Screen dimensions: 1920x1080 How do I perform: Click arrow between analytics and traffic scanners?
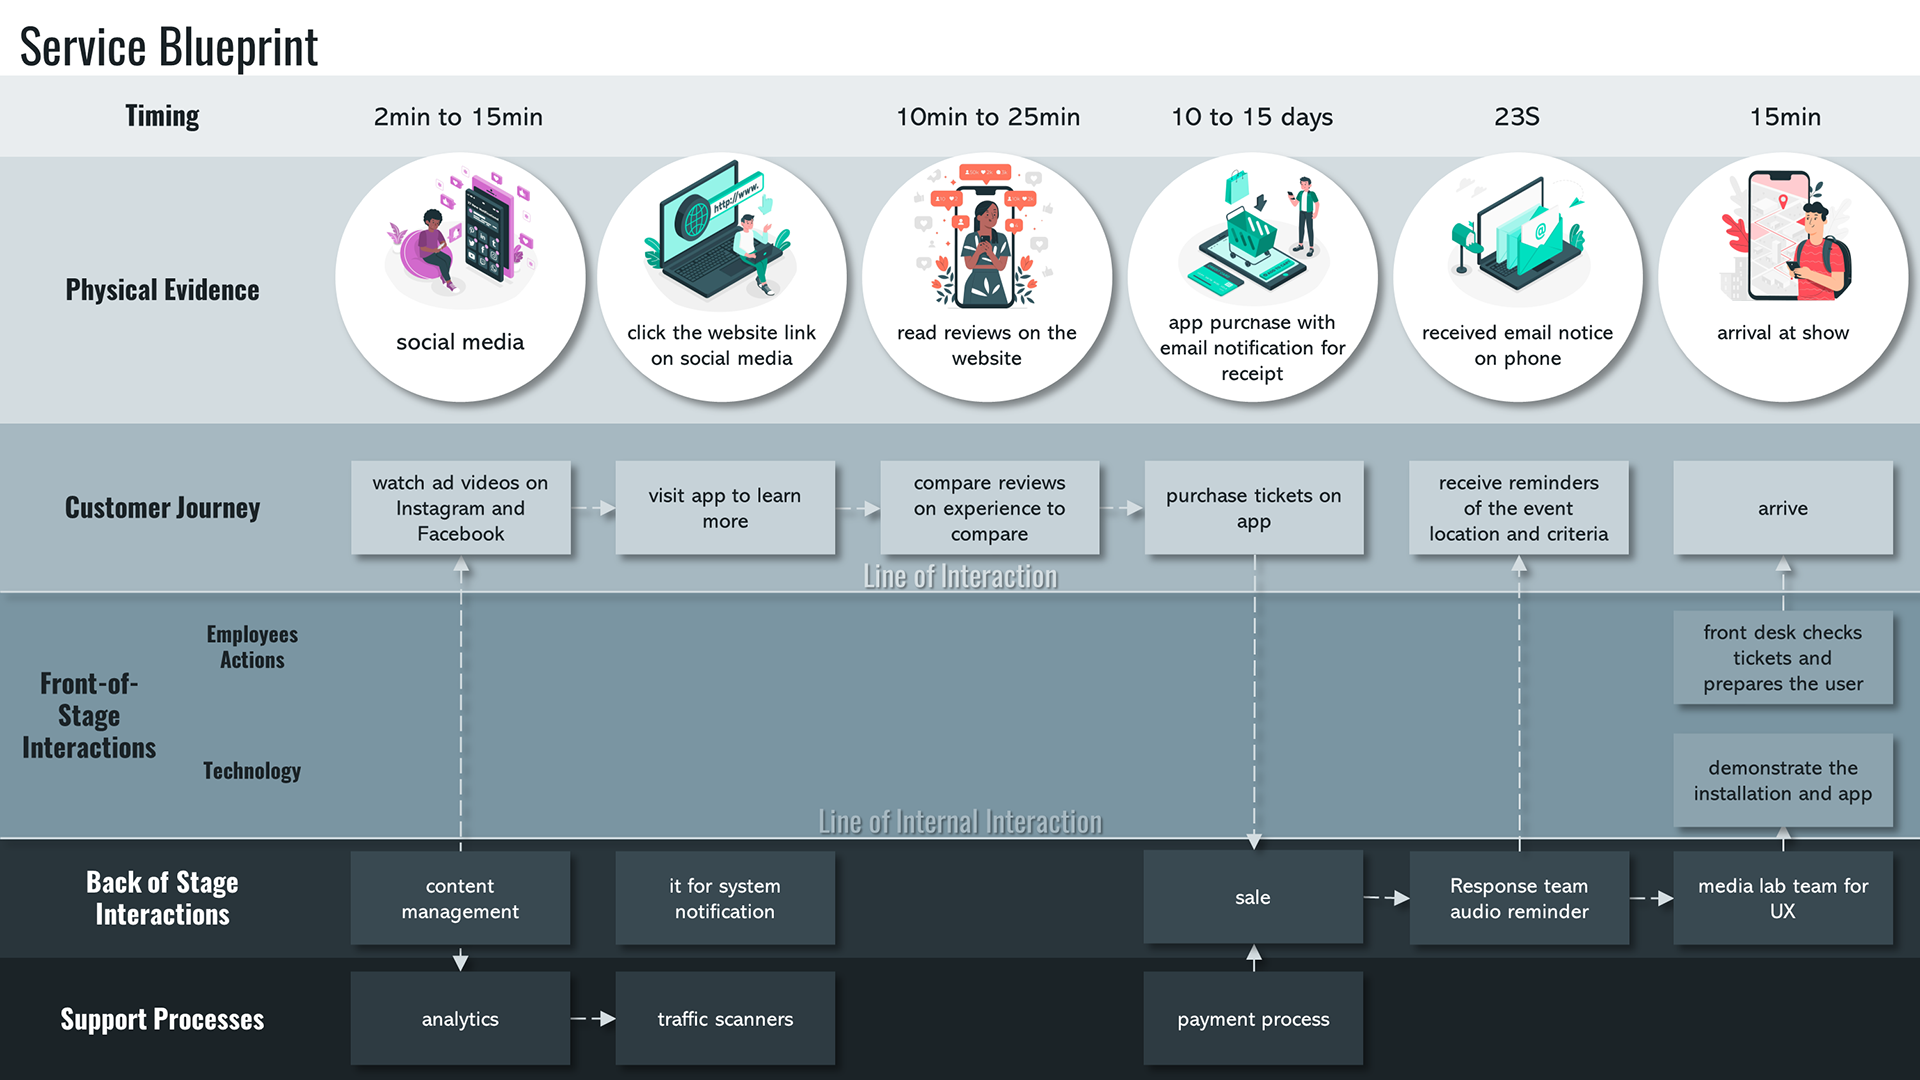coord(593,1019)
